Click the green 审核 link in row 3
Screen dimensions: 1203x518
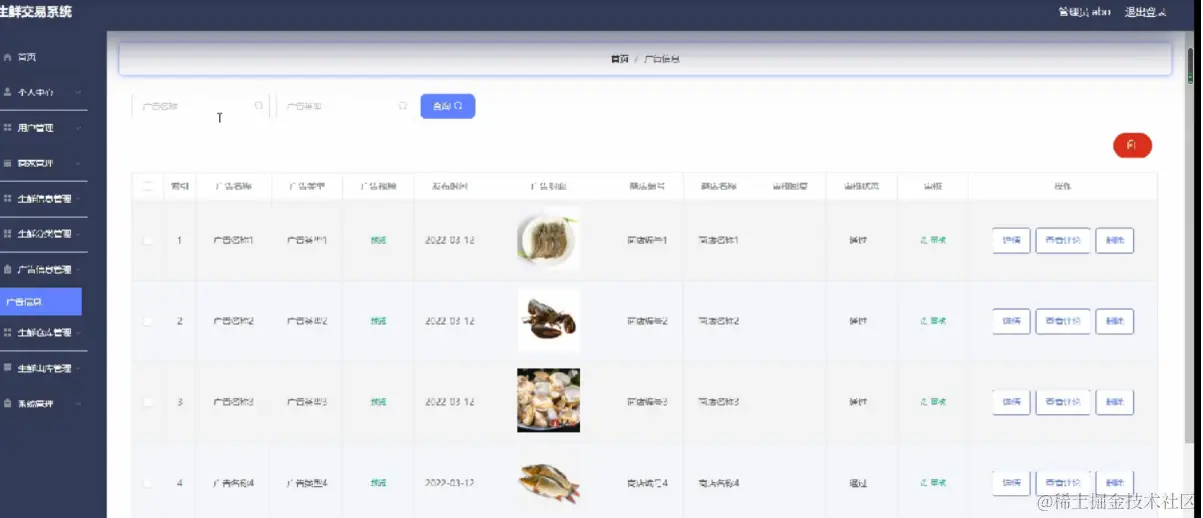coord(933,402)
